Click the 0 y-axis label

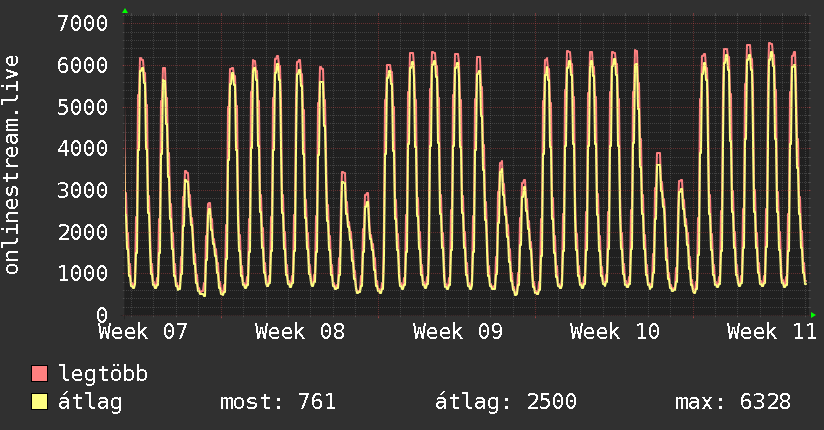coord(102,315)
